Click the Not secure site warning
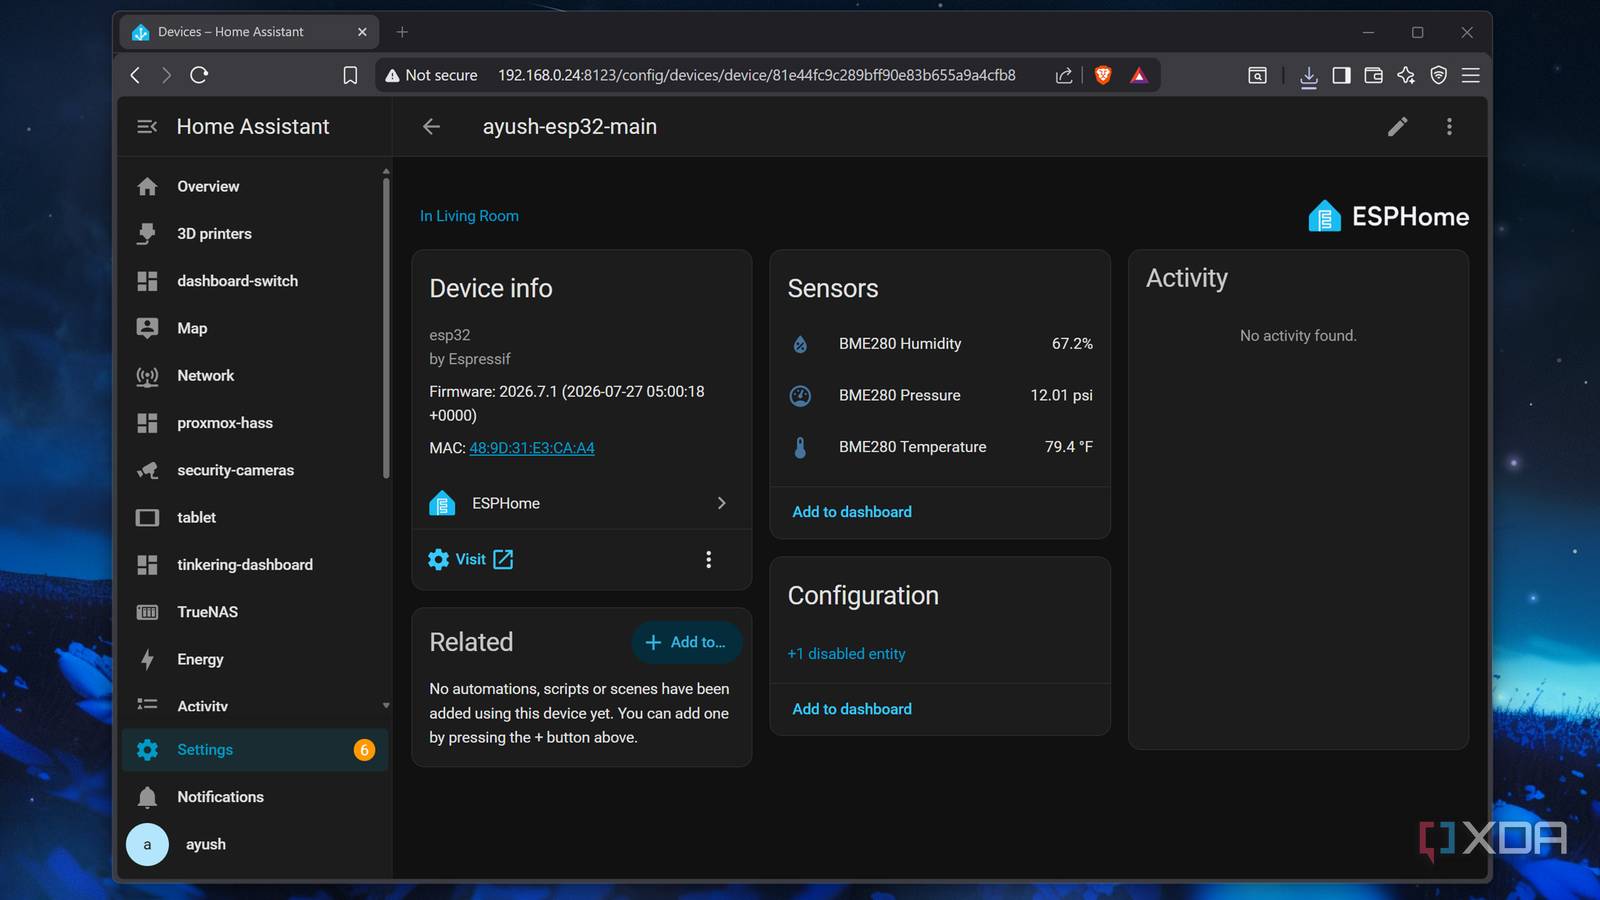This screenshot has height=900, width=1600. 432,75
